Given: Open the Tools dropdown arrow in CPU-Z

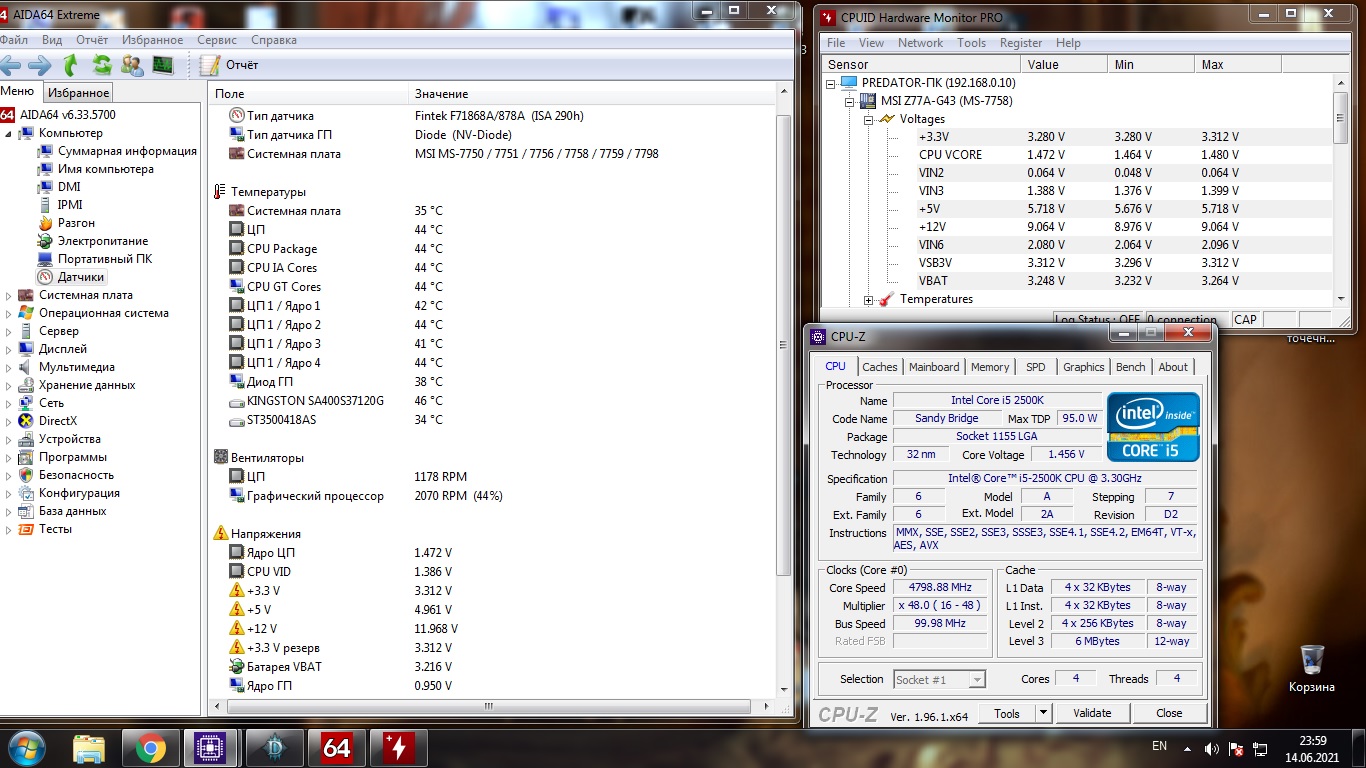Looking at the screenshot, I should pyautogui.click(x=1043, y=713).
